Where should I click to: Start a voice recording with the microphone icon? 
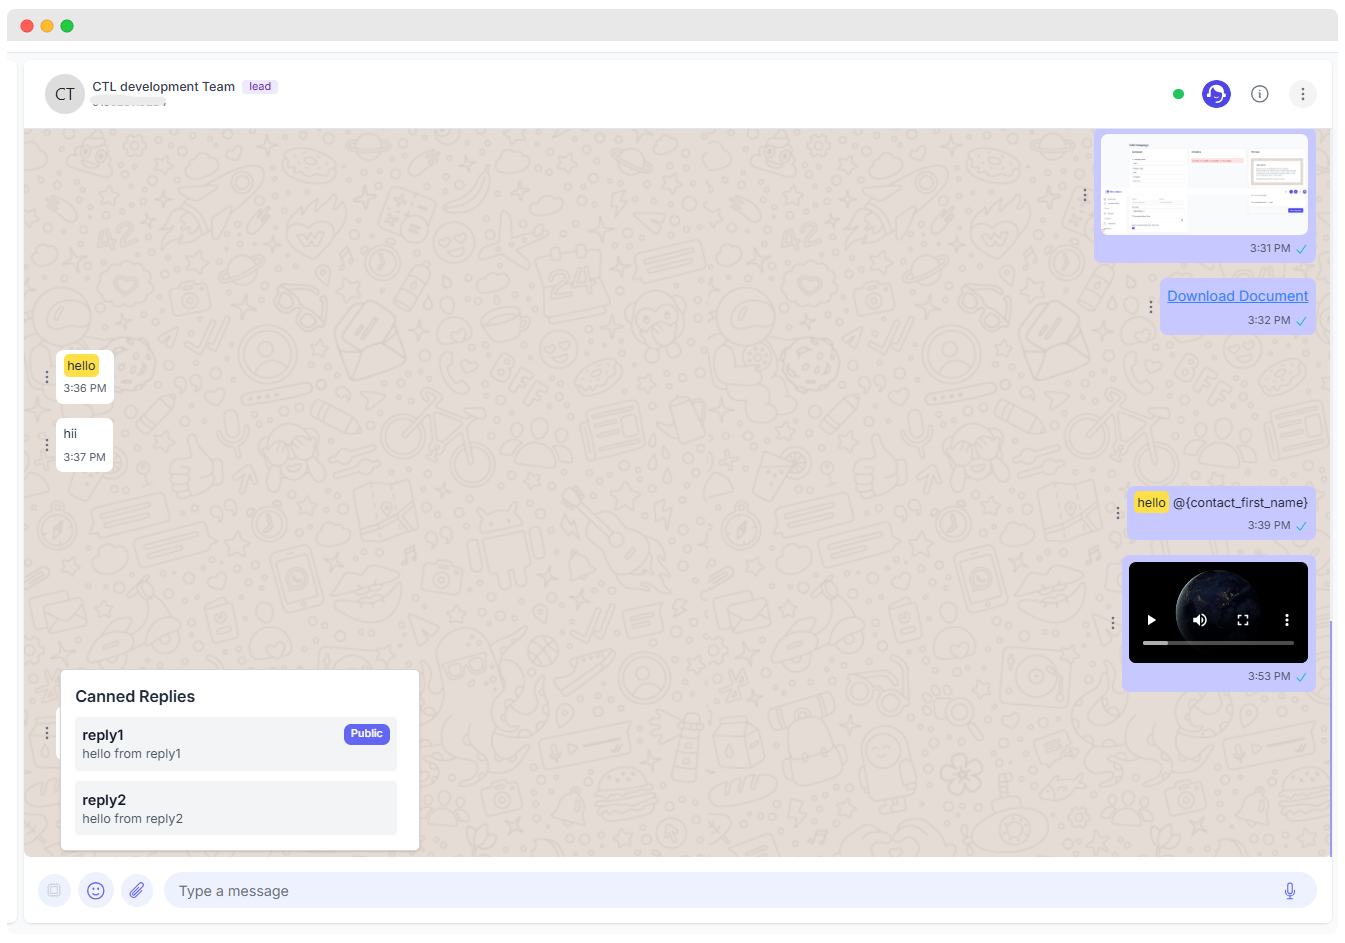1290,890
